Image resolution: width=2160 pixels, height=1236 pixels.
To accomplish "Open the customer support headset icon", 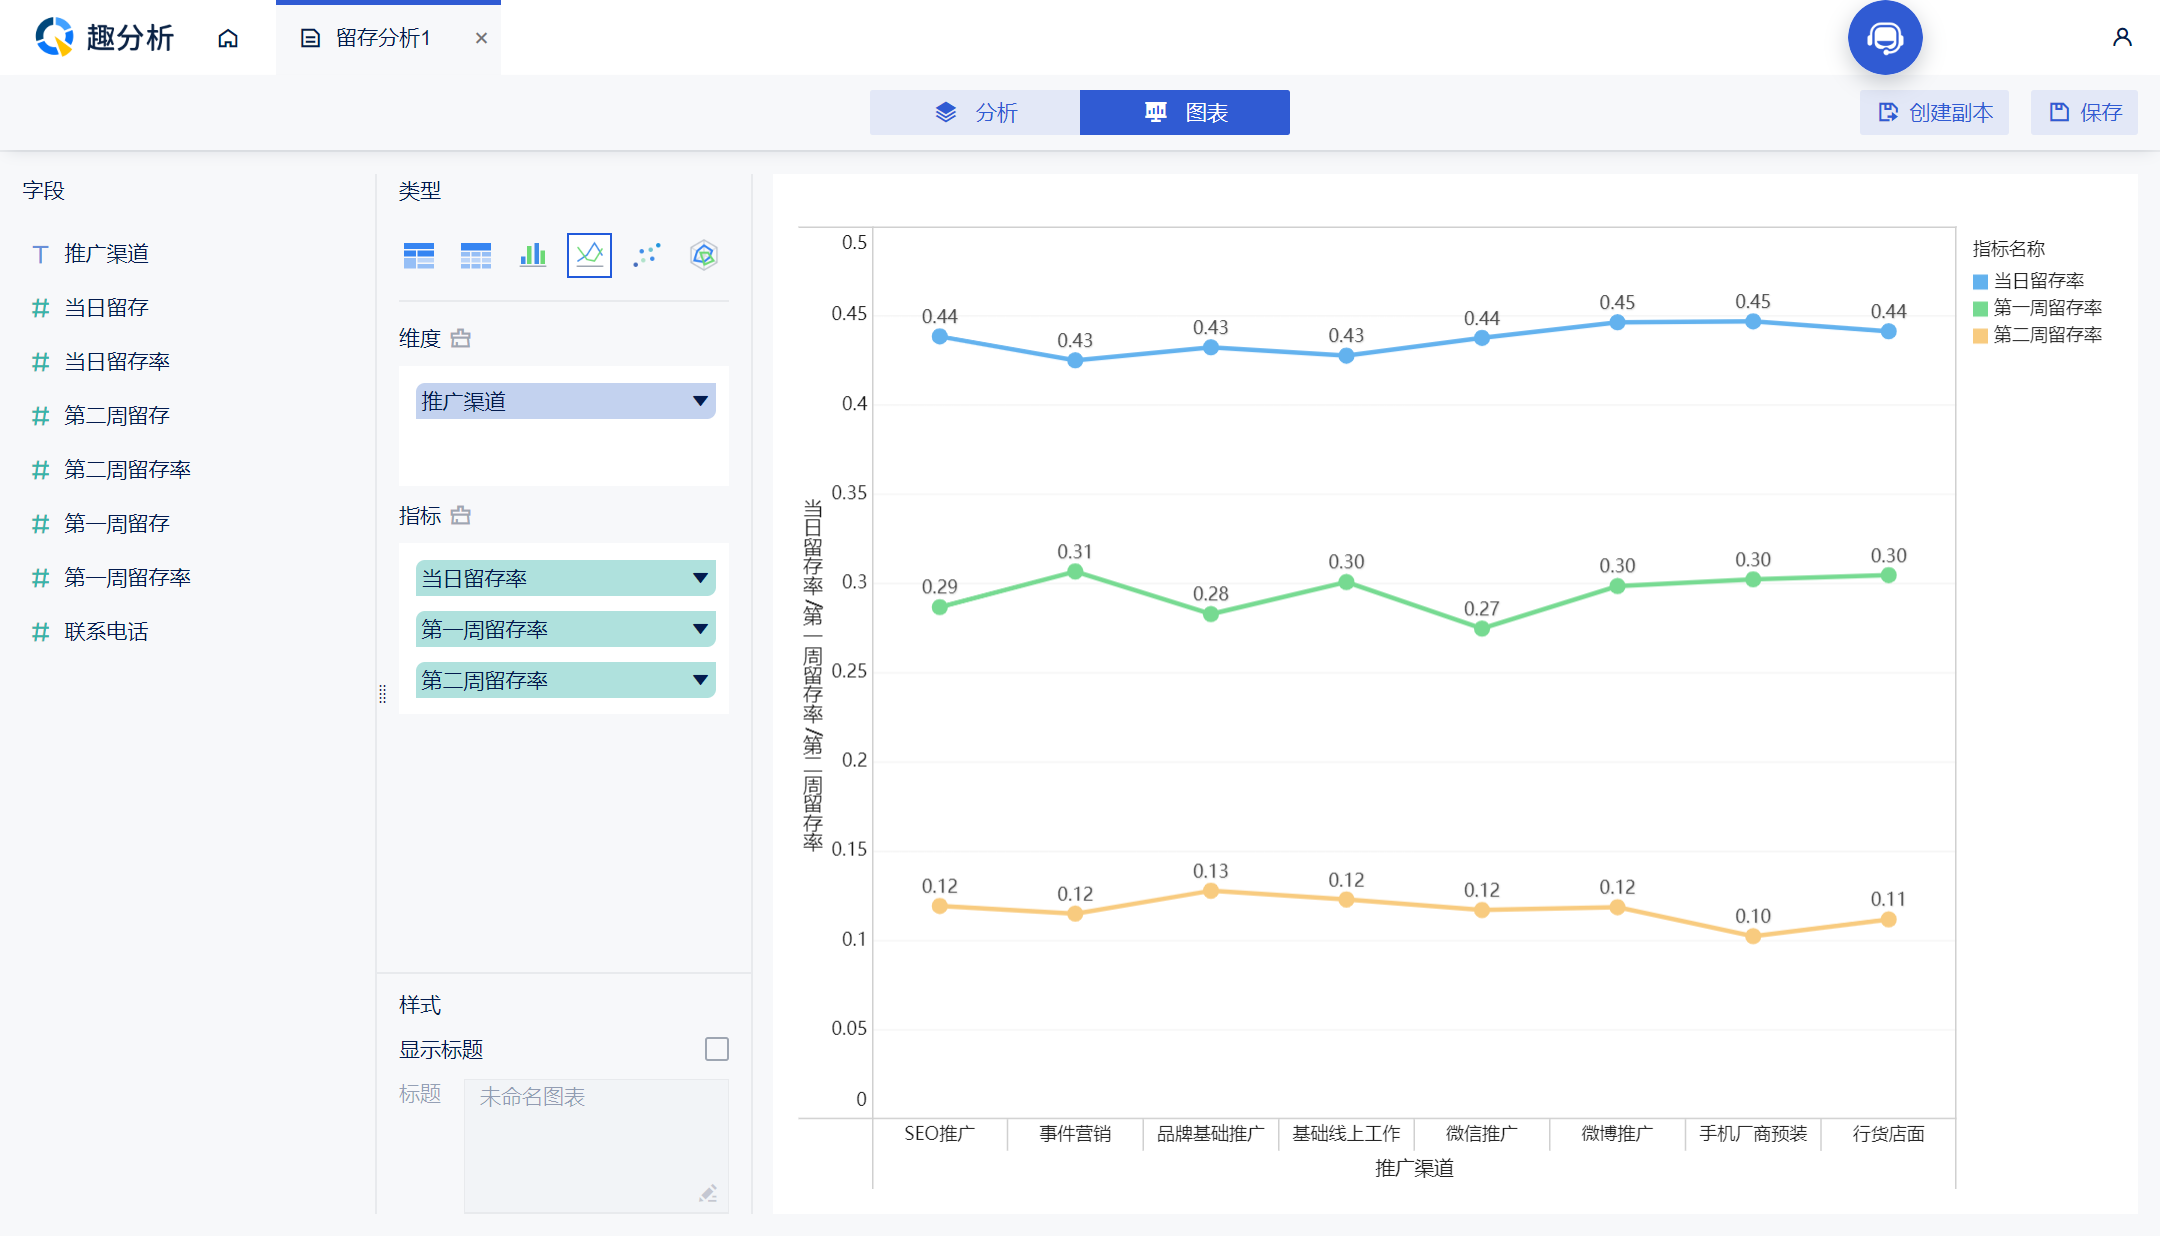I will (x=1885, y=38).
